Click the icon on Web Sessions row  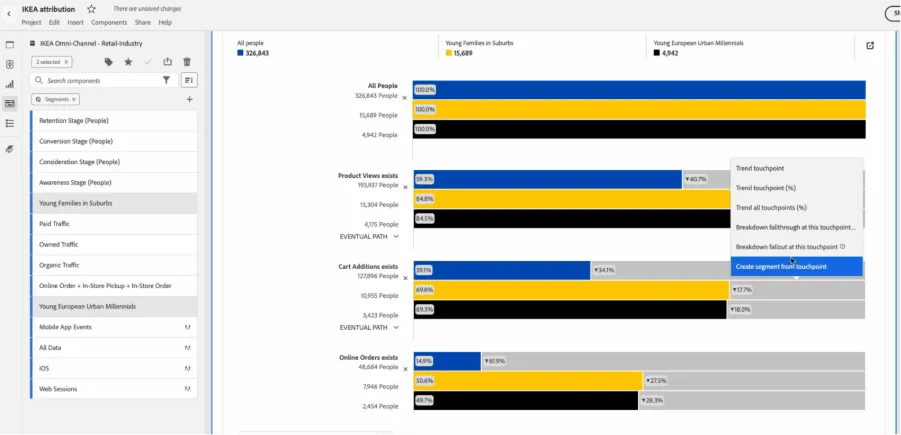click(187, 389)
